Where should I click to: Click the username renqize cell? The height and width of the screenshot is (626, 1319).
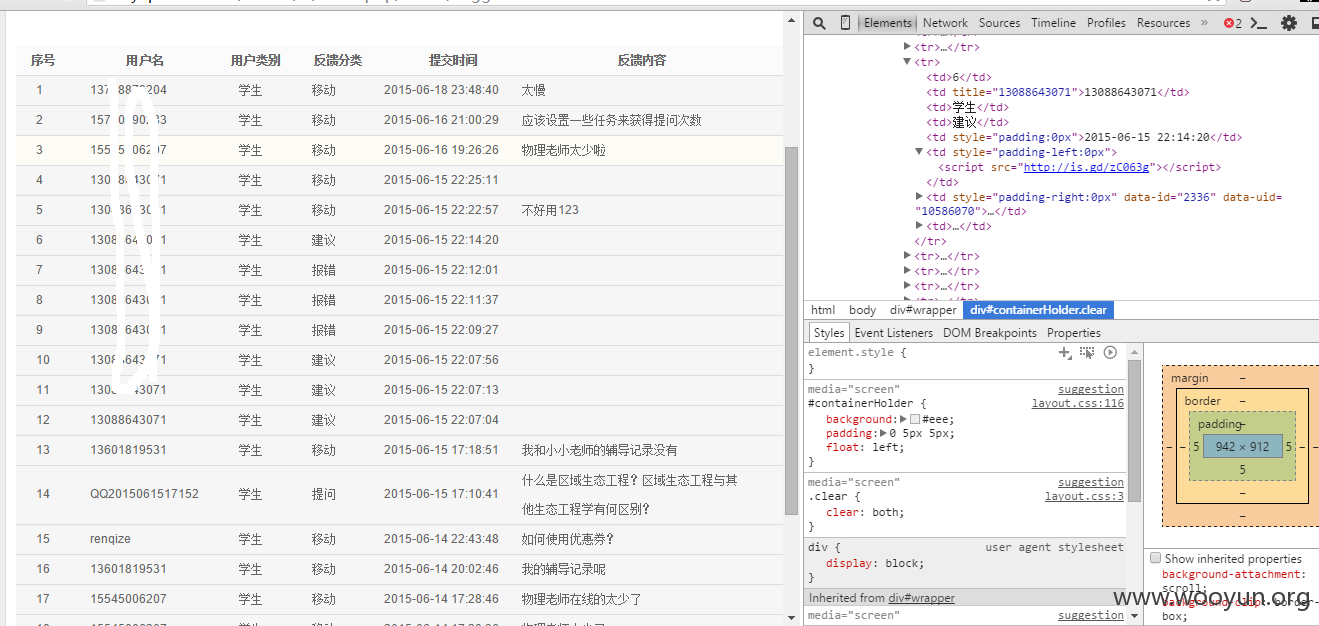(x=110, y=539)
